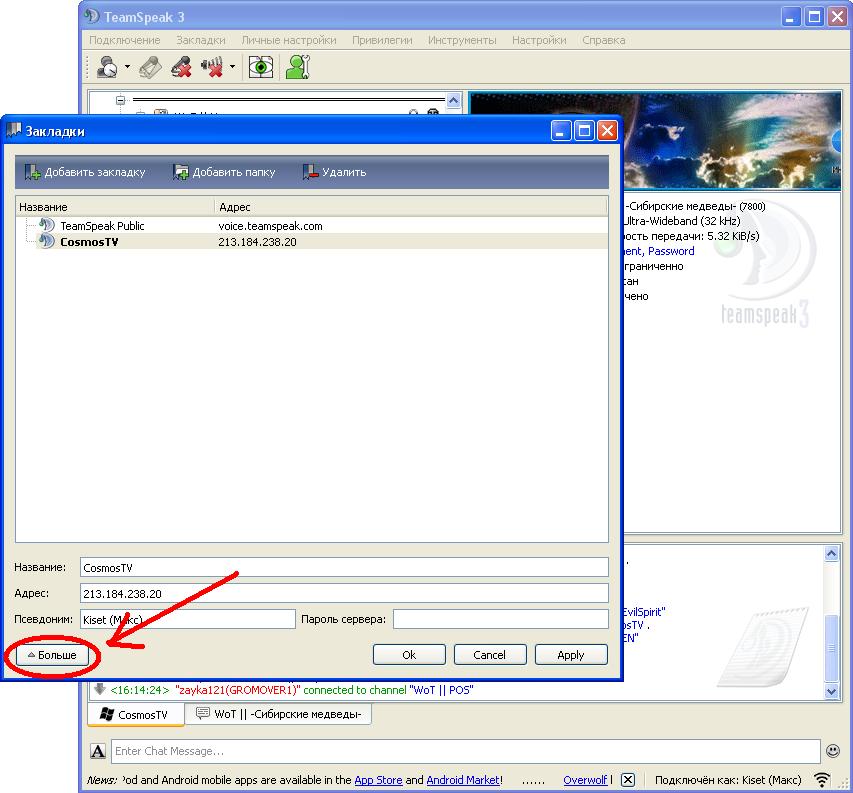Open the emoticon smiley picker
Viewport: 853px width, 793px height.
tap(832, 751)
